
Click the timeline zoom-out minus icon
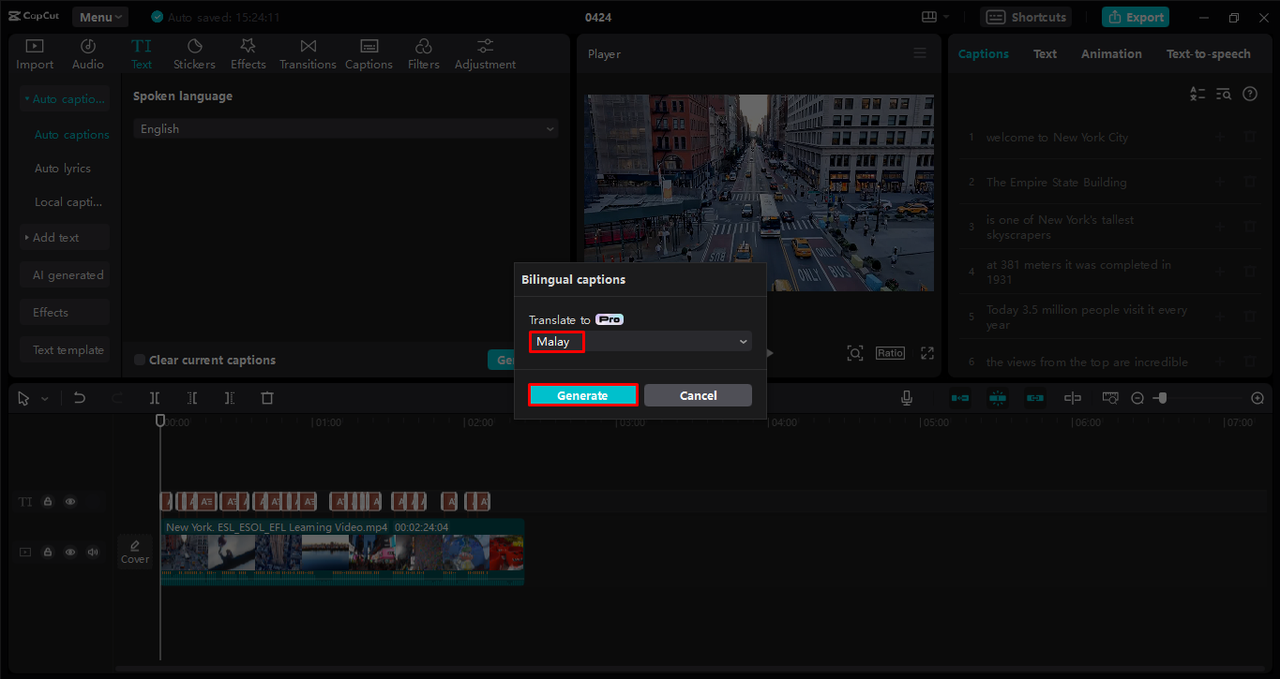pyautogui.click(x=1137, y=398)
